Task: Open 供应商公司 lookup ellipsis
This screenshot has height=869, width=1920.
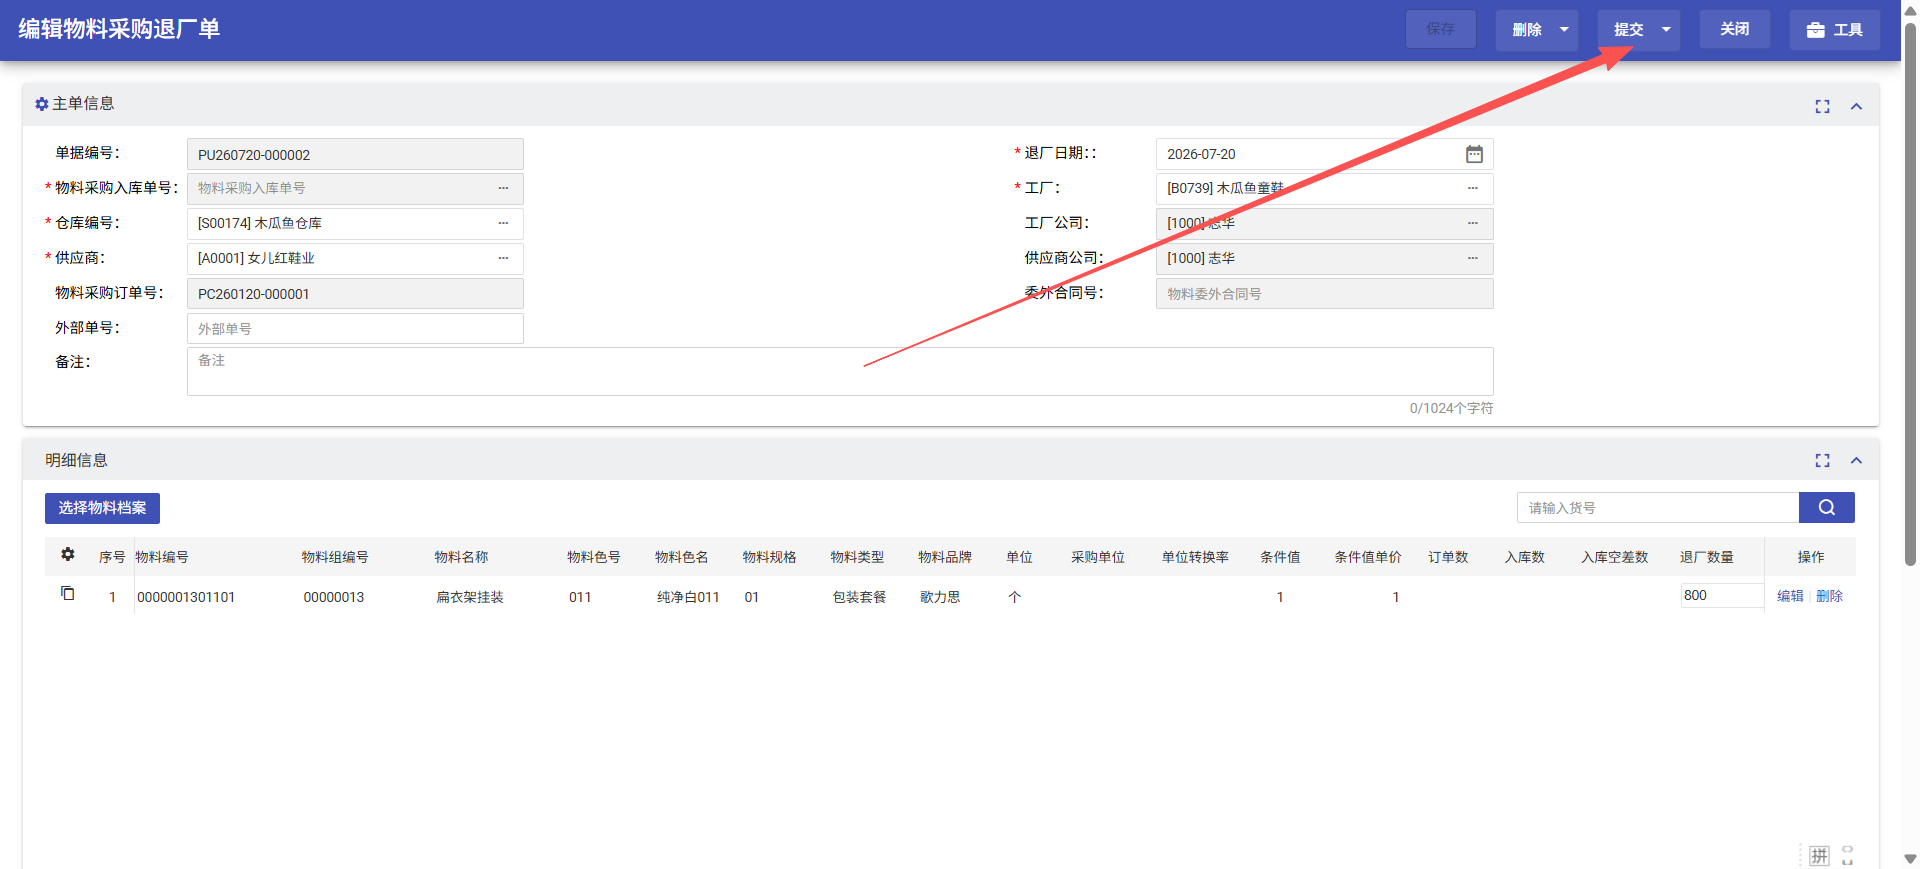Action: coord(1472,258)
